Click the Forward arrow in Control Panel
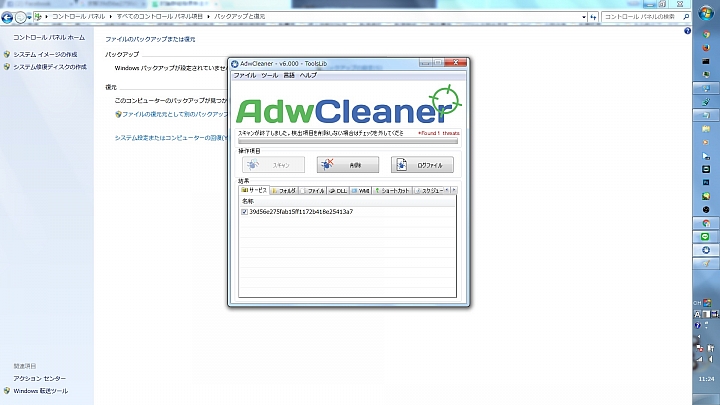Image resolution: width=720 pixels, height=405 pixels. coord(21,17)
